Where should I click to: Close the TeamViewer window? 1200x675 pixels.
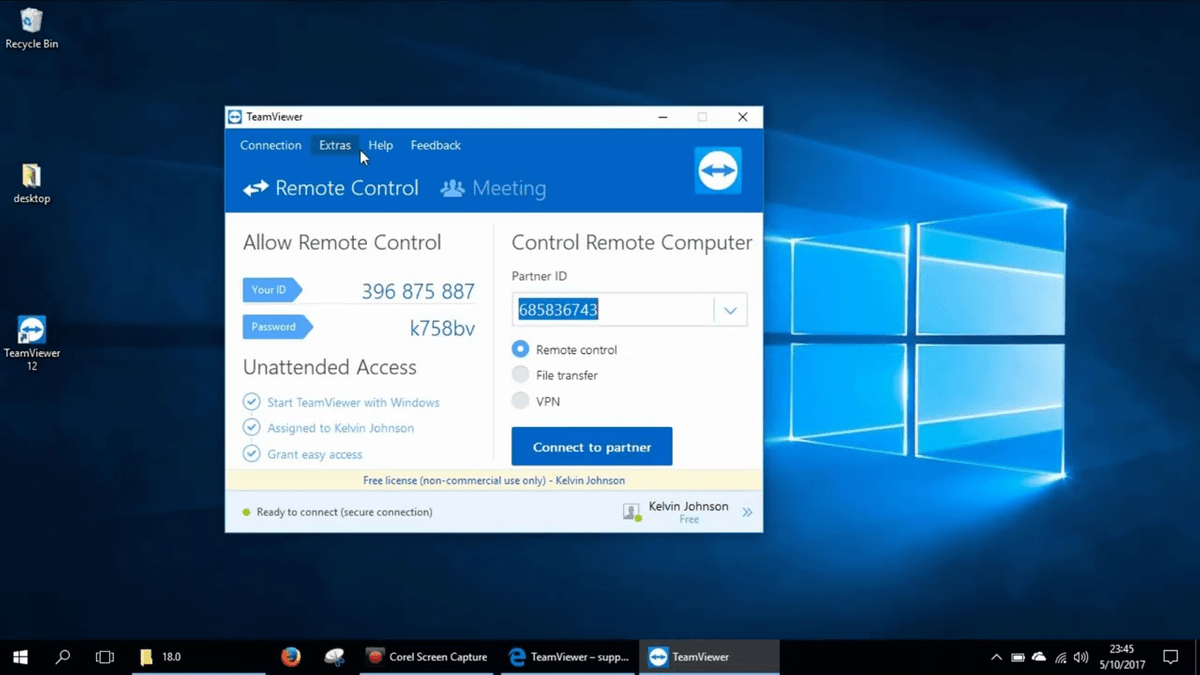(742, 117)
